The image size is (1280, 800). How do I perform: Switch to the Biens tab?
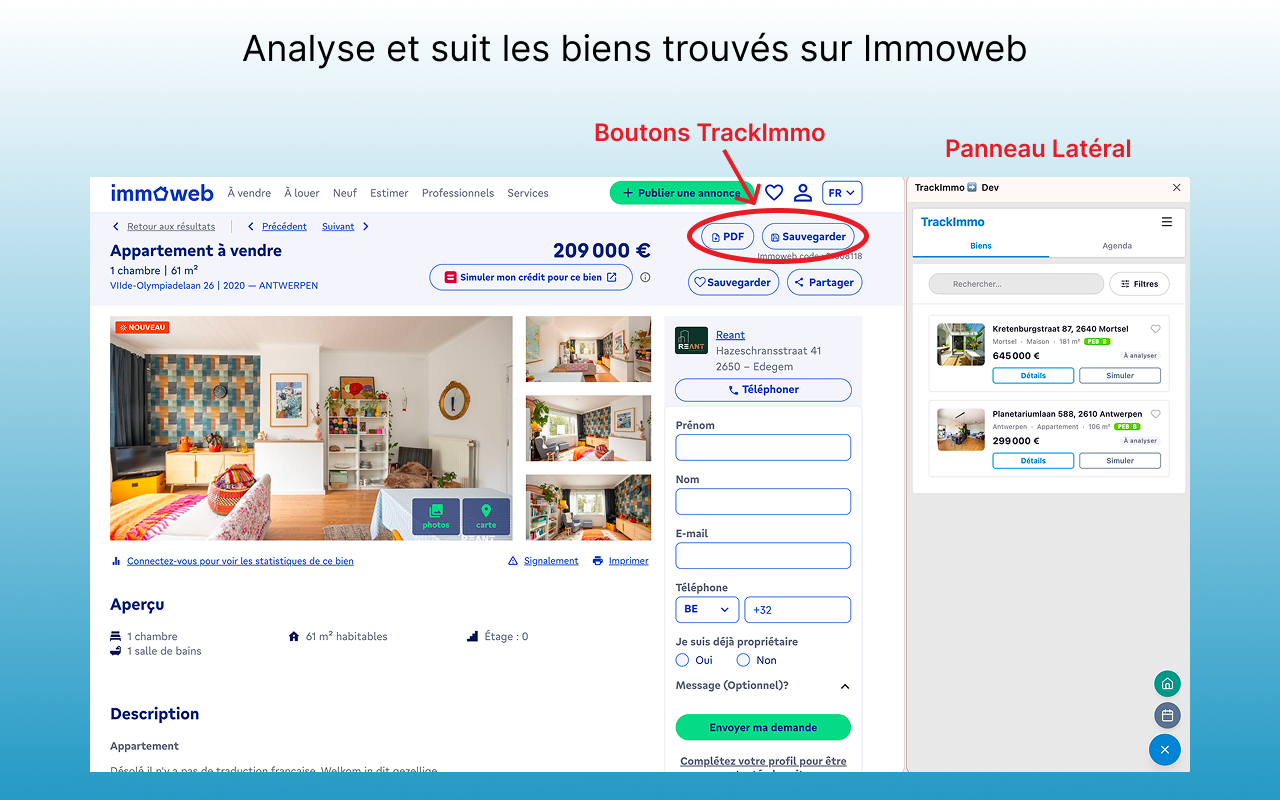coord(981,246)
